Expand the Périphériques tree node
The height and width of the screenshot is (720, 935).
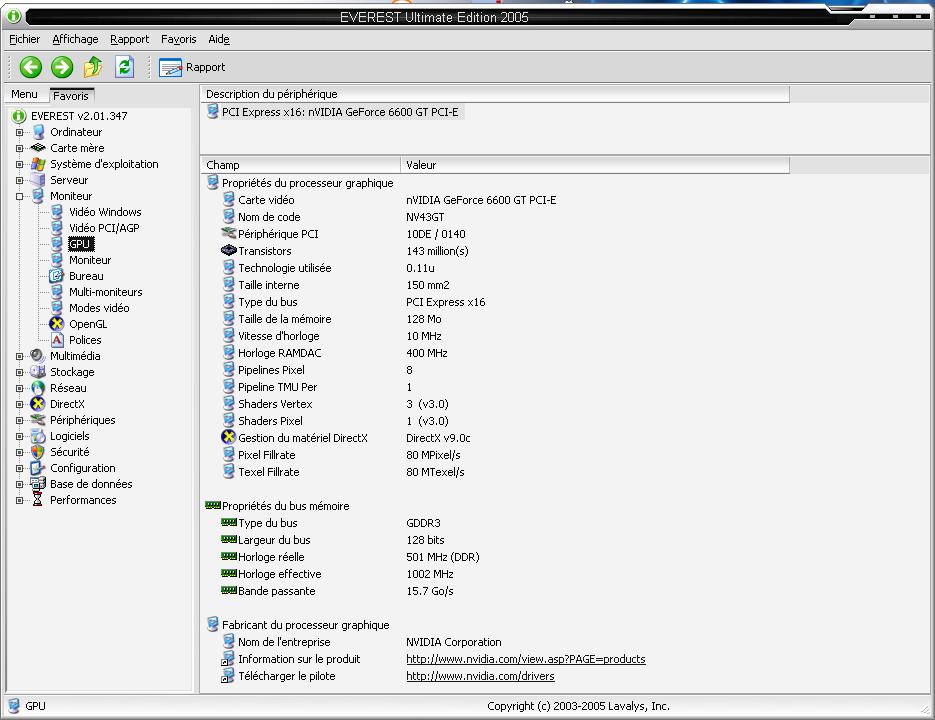pyautogui.click(x=20, y=421)
